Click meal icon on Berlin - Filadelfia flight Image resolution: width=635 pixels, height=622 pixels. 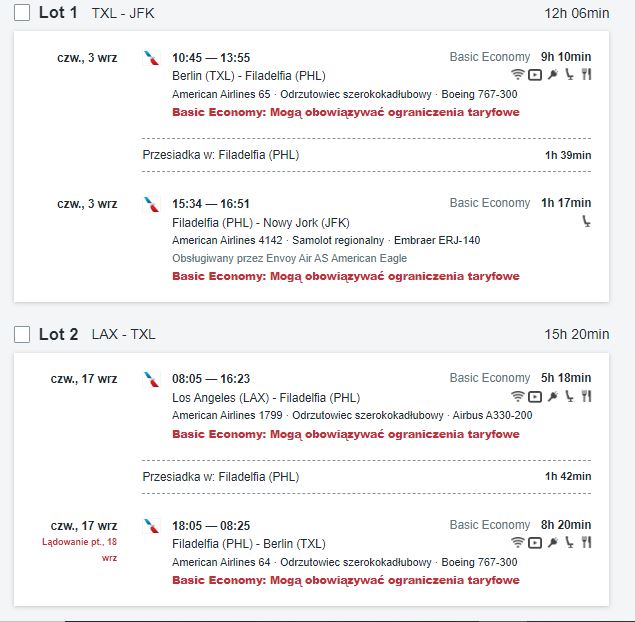click(x=586, y=75)
